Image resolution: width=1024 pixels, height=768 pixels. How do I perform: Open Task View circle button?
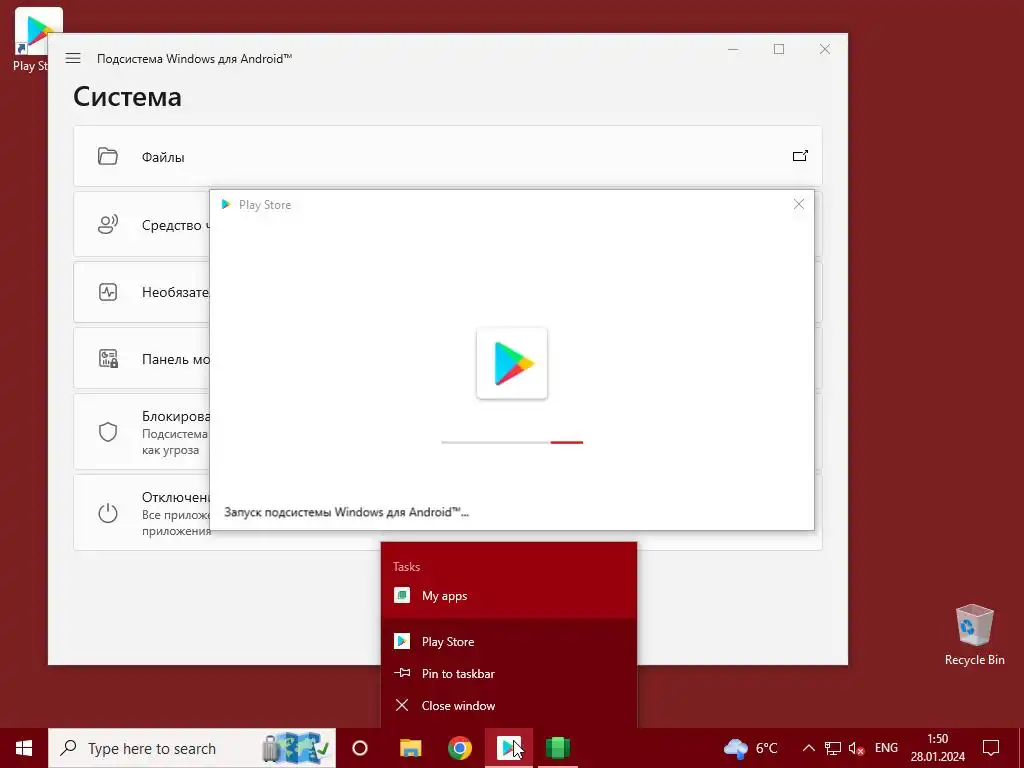pyautogui.click(x=360, y=748)
